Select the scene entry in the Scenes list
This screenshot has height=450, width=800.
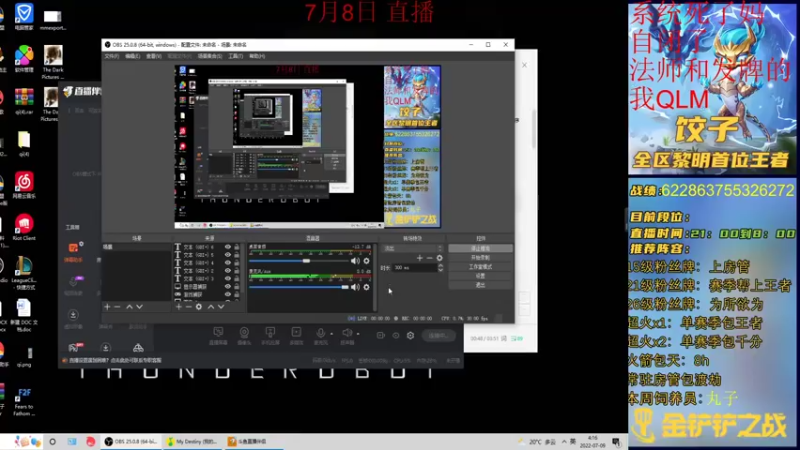(x=136, y=247)
